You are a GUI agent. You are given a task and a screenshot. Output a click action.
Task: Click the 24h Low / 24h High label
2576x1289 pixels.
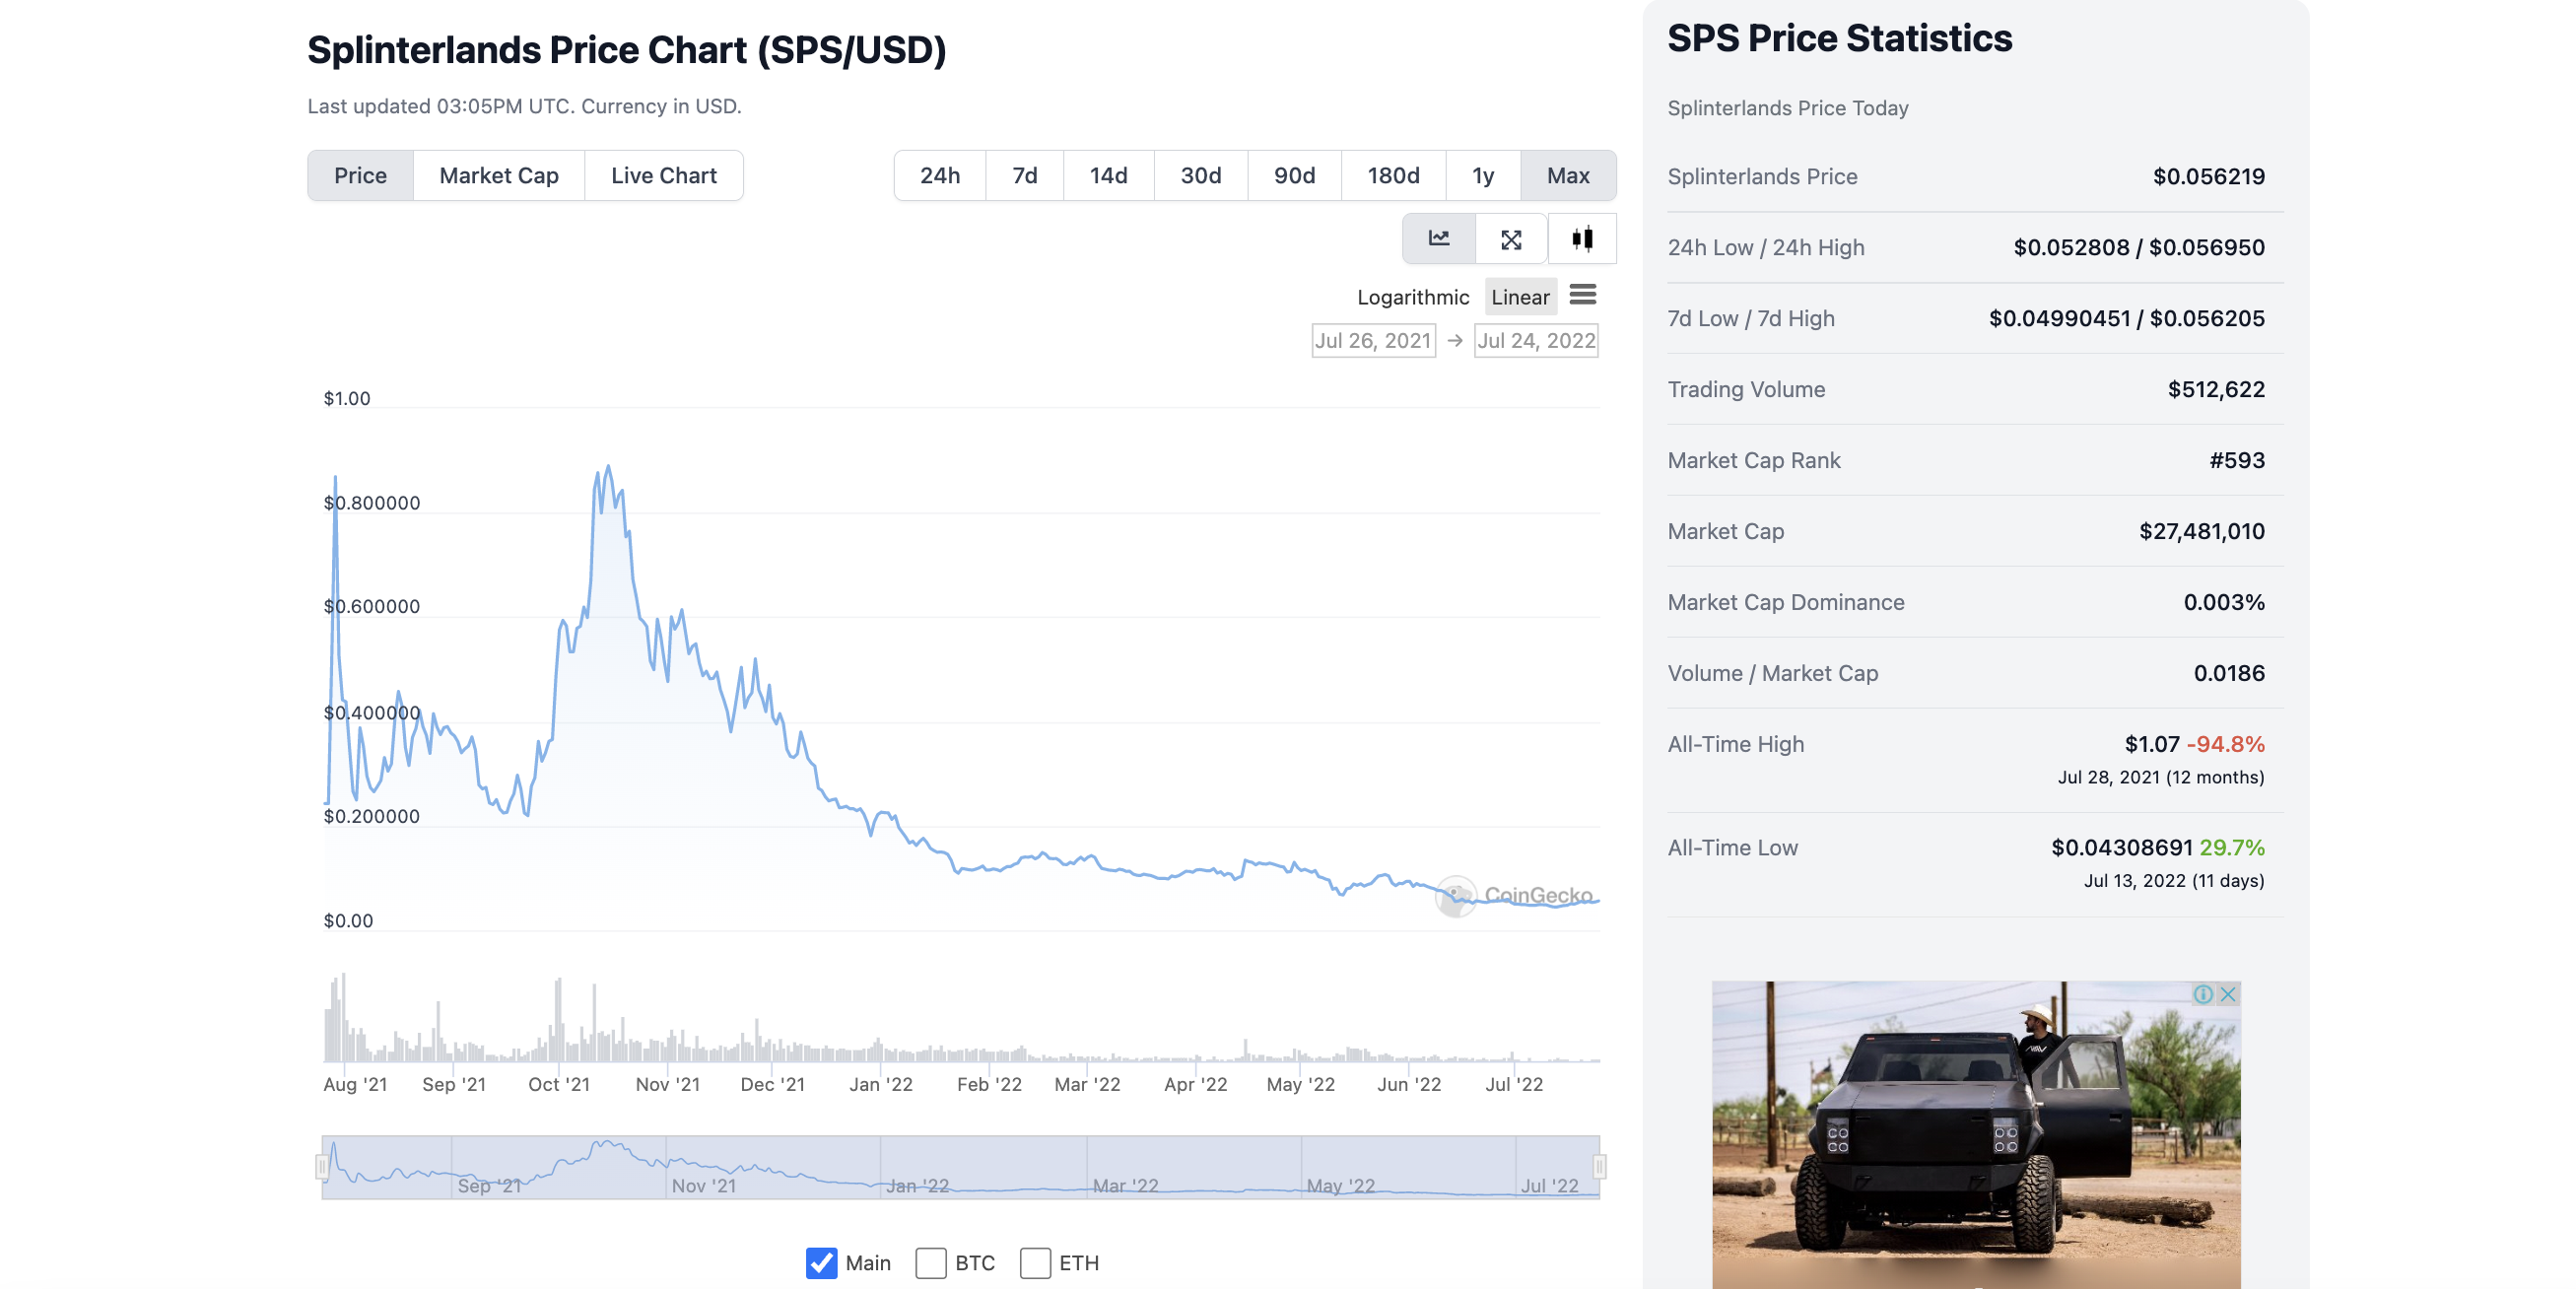(1765, 248)
